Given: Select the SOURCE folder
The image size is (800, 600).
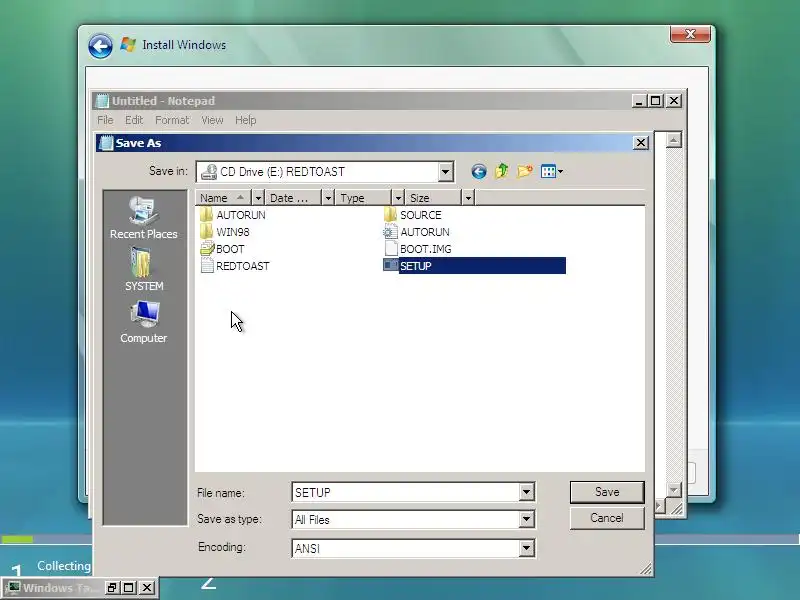Looking at the screenshot, I should tap(412, 215).
